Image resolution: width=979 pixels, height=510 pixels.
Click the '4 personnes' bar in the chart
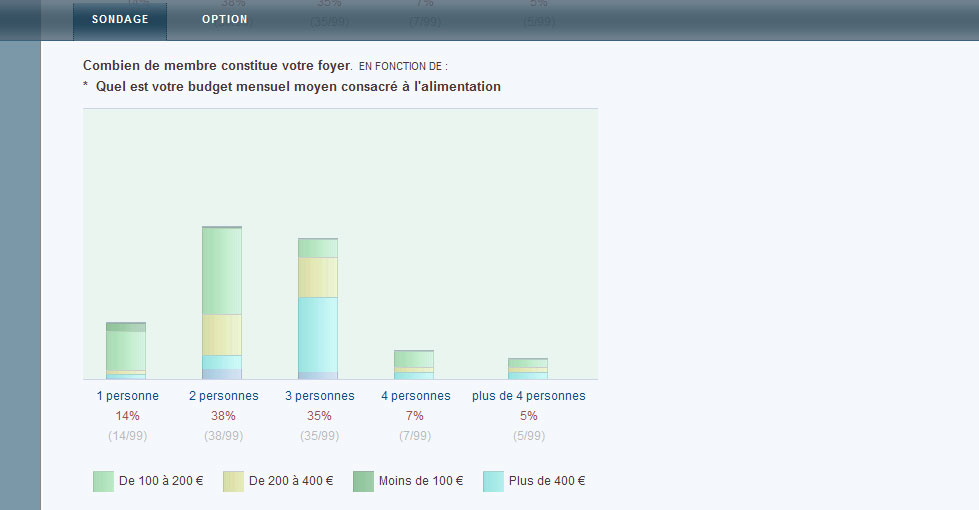click(x=414, y=364)
